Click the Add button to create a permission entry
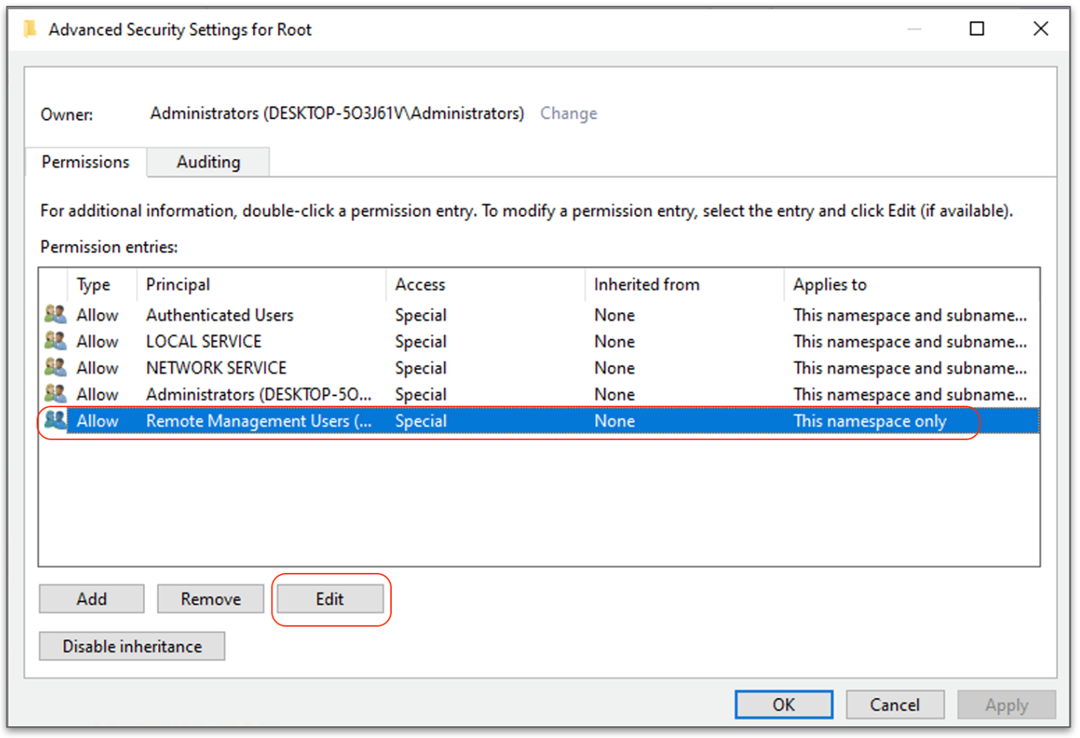This screenshot has height=738, width=1080. tap(91, 598)
